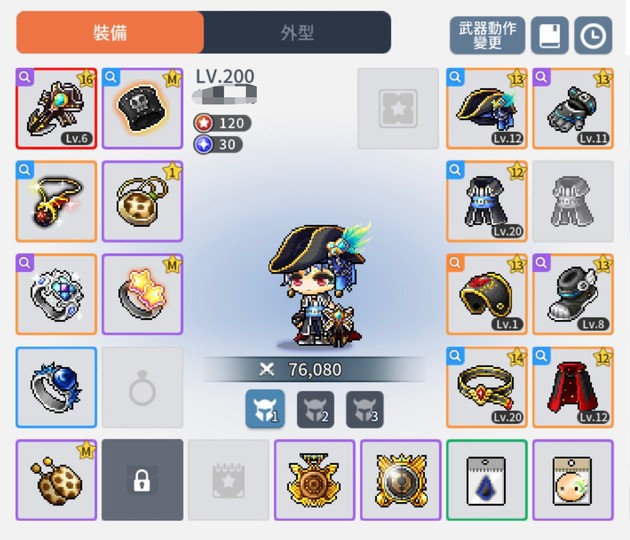Open the blue gem ring slot
The image size is (630, 540).
click(56, 387)
